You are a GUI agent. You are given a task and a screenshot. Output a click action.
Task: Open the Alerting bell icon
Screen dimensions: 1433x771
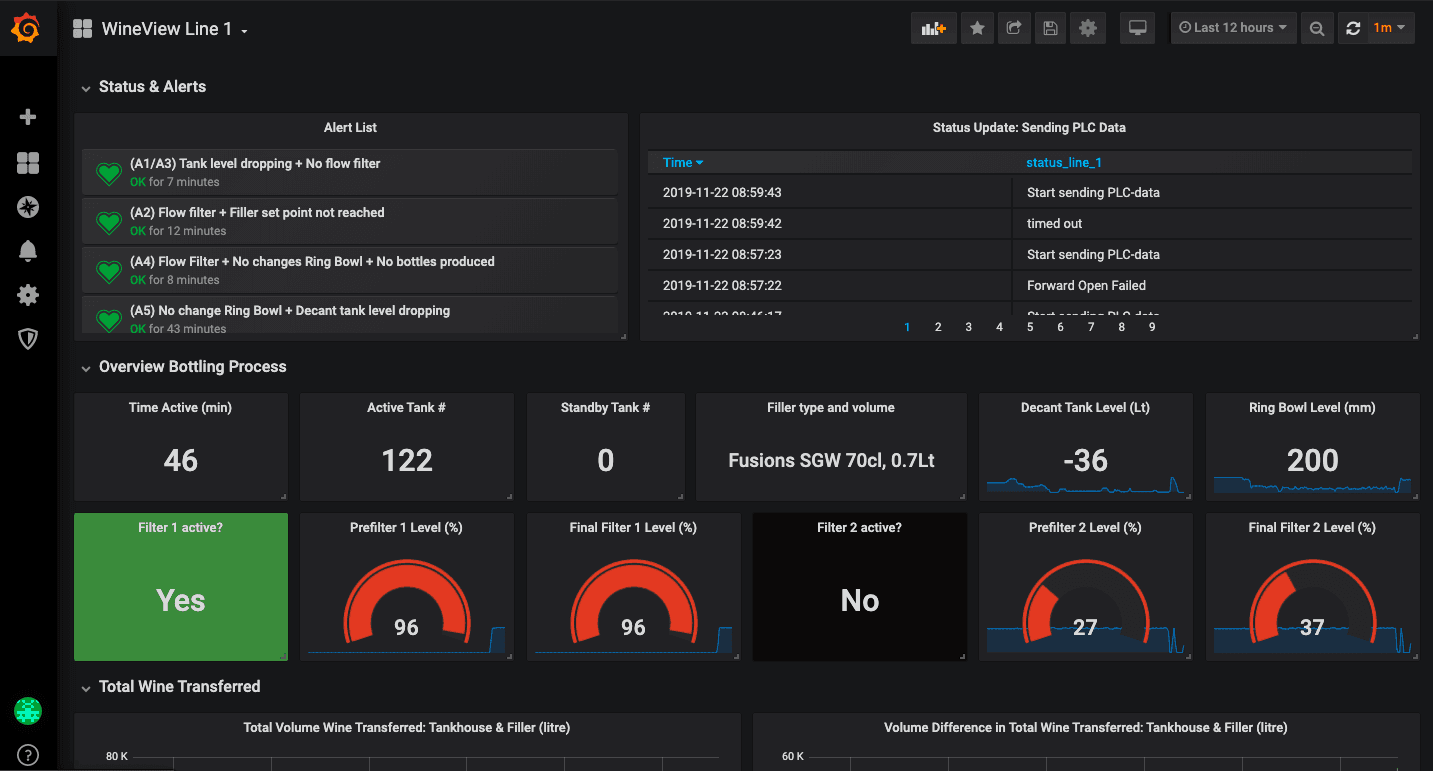[x=28, y=251]
